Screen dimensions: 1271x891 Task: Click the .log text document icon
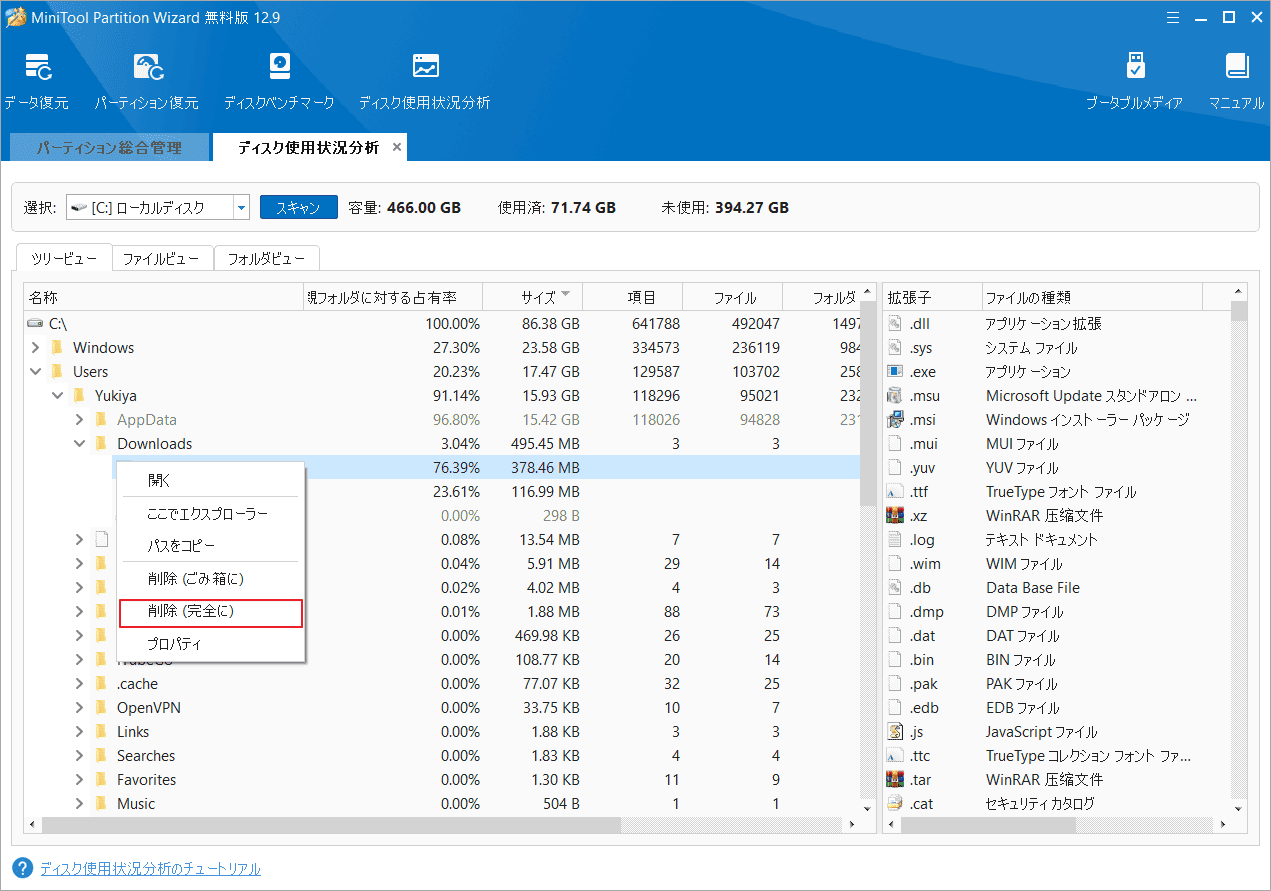(x=896, y=540)
